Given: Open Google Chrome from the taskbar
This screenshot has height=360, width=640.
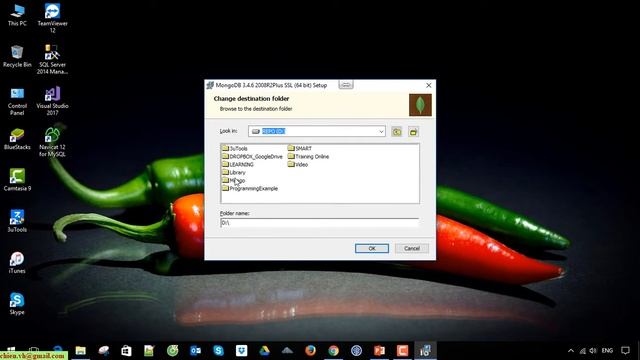Looking at the screenshot, I should (333, 350).
